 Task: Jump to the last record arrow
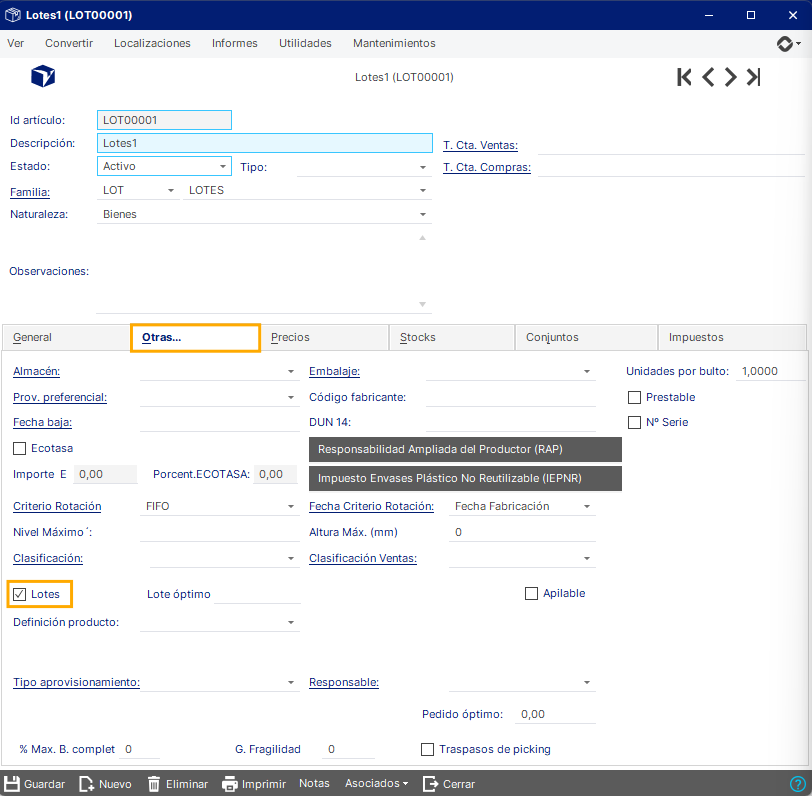click(x=753, y=77)
